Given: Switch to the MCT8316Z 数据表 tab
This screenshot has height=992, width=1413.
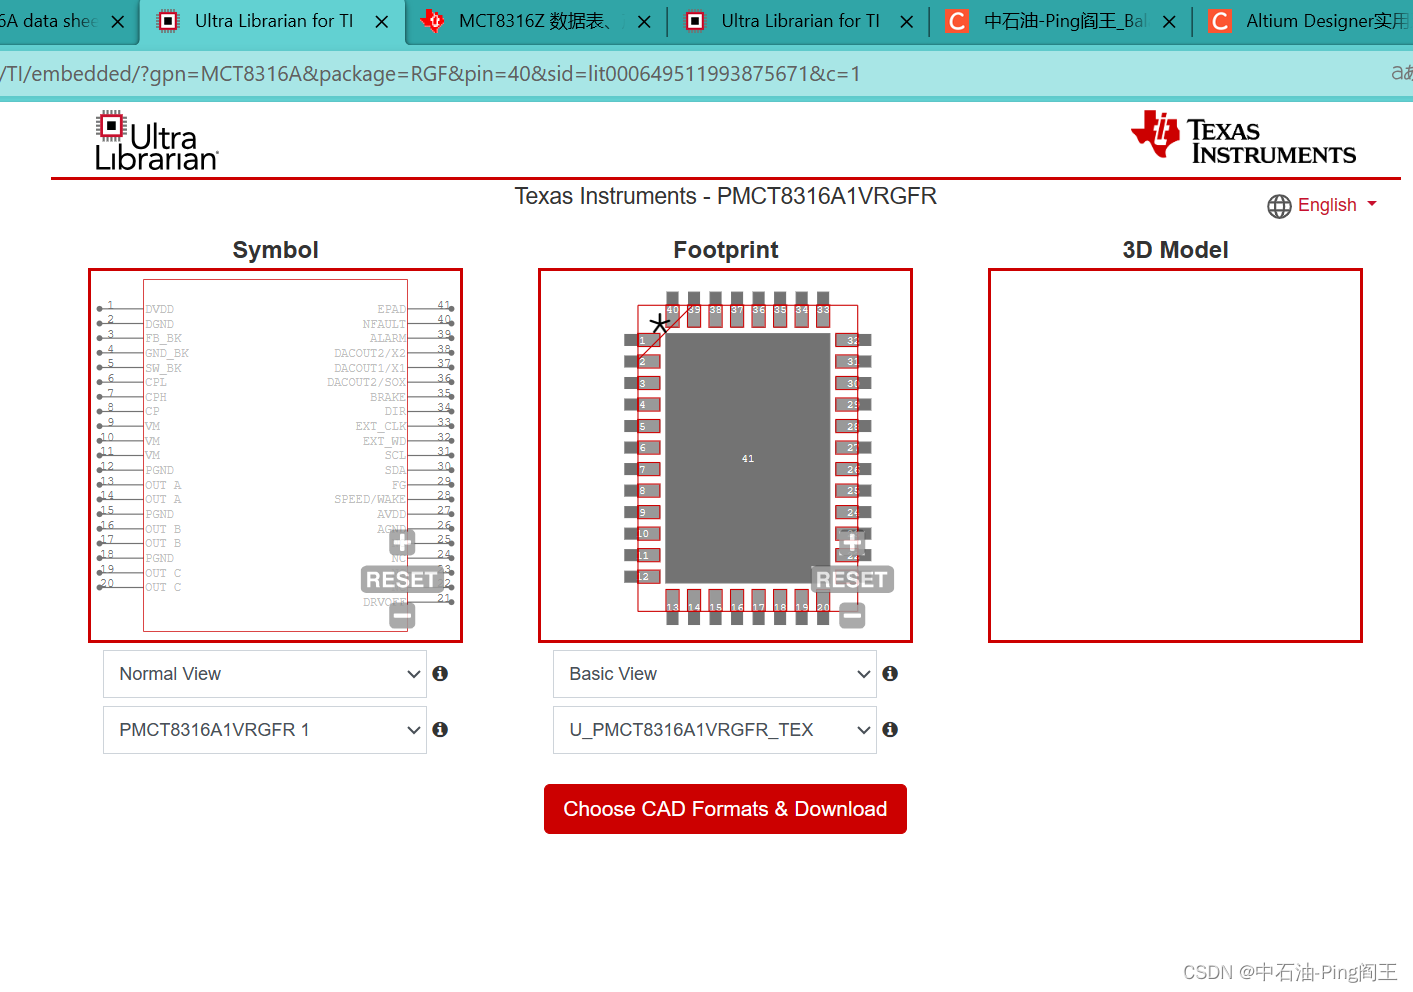Looking at the screenshot, I should point(534,21).
